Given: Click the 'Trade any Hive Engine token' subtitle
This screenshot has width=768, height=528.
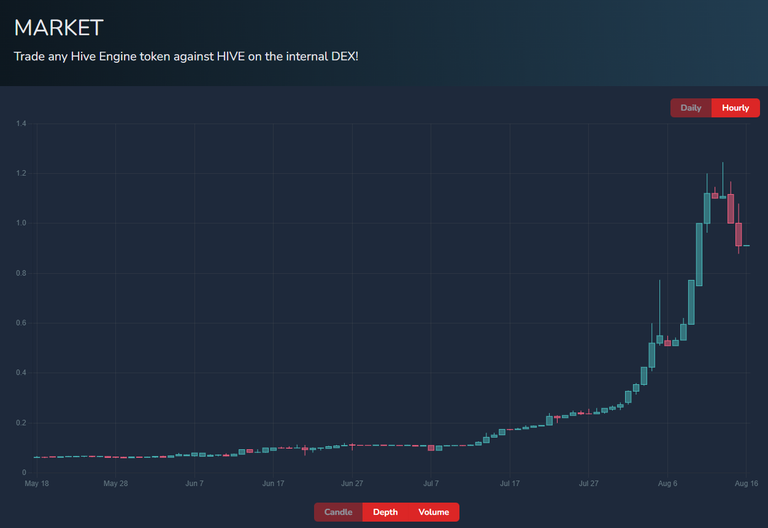Looking at the screenshot, I should [x=186, y=56].
